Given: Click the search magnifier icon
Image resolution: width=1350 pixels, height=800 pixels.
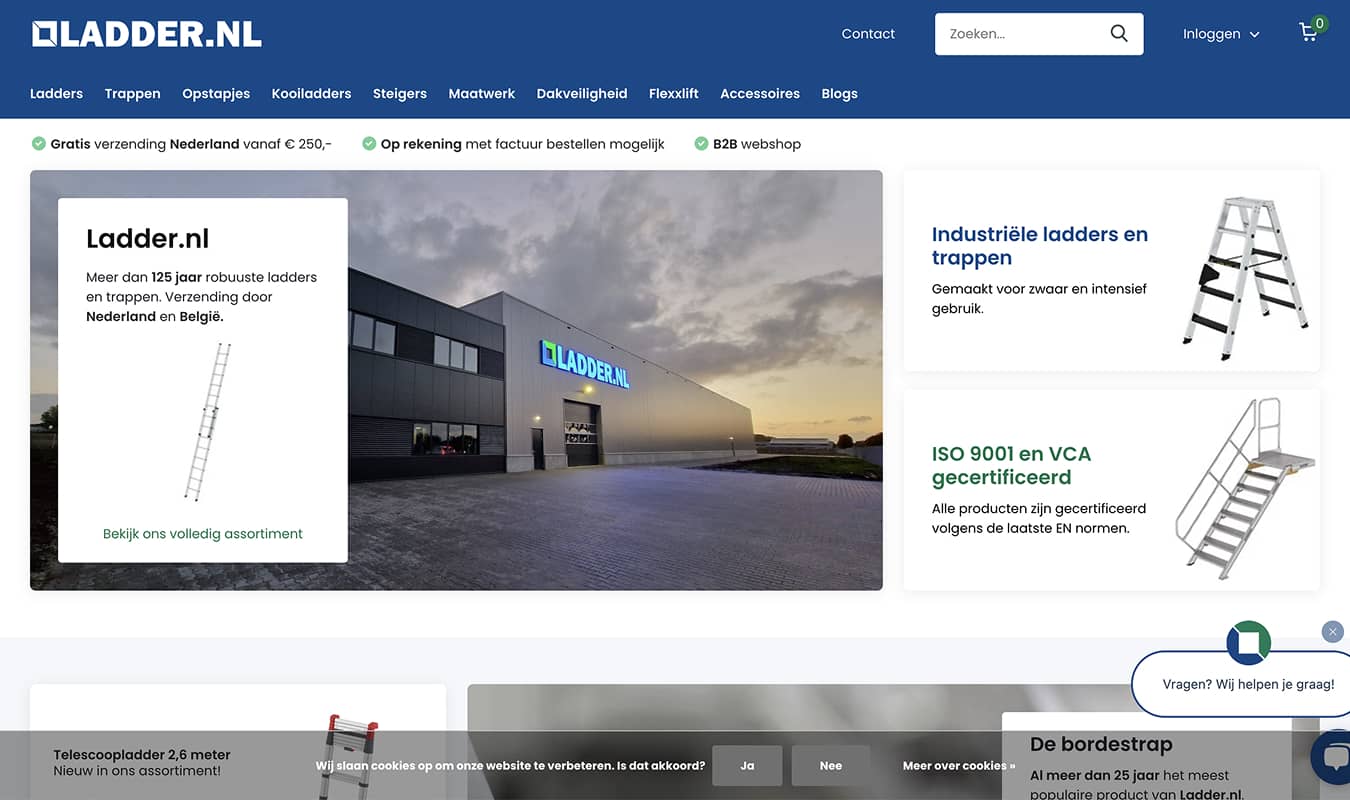Looking at the screenshot, I should point(1119,34).
